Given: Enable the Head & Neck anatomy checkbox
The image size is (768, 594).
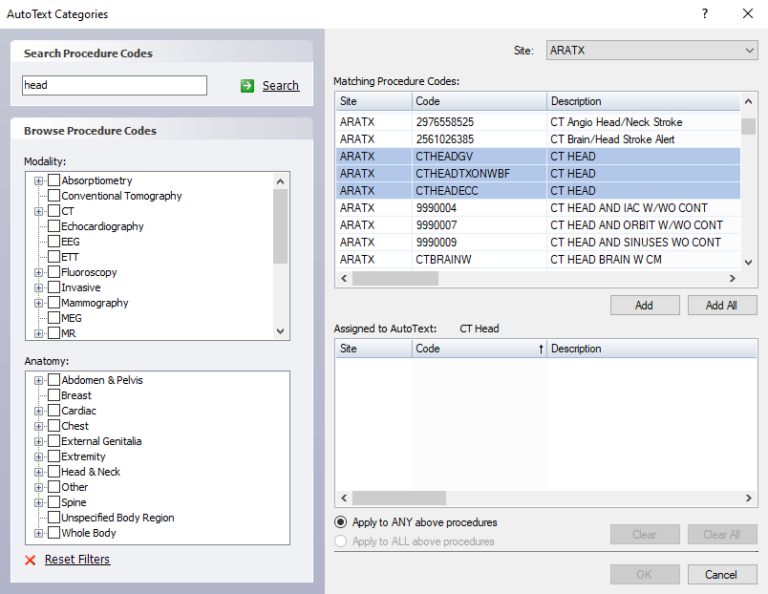Looking at the screenshot, I should [x=54, y=472].
